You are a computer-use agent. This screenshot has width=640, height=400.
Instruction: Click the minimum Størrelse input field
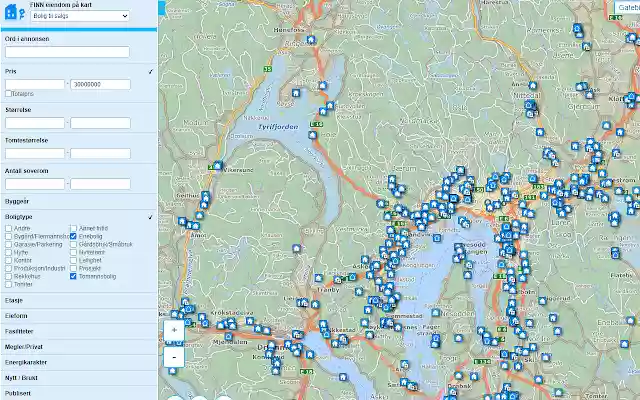35,123
